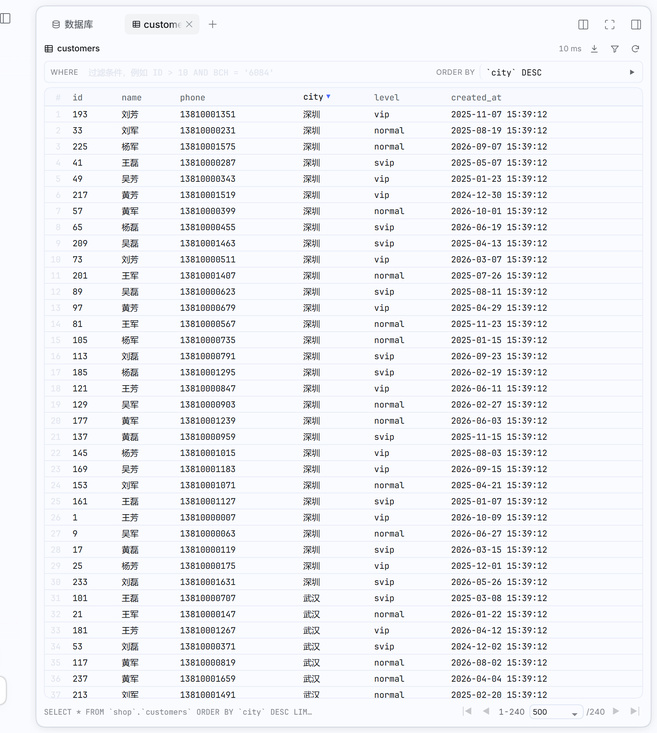Select phone cell 13810000399
The image size is (657, 733).
pos(208,211)
